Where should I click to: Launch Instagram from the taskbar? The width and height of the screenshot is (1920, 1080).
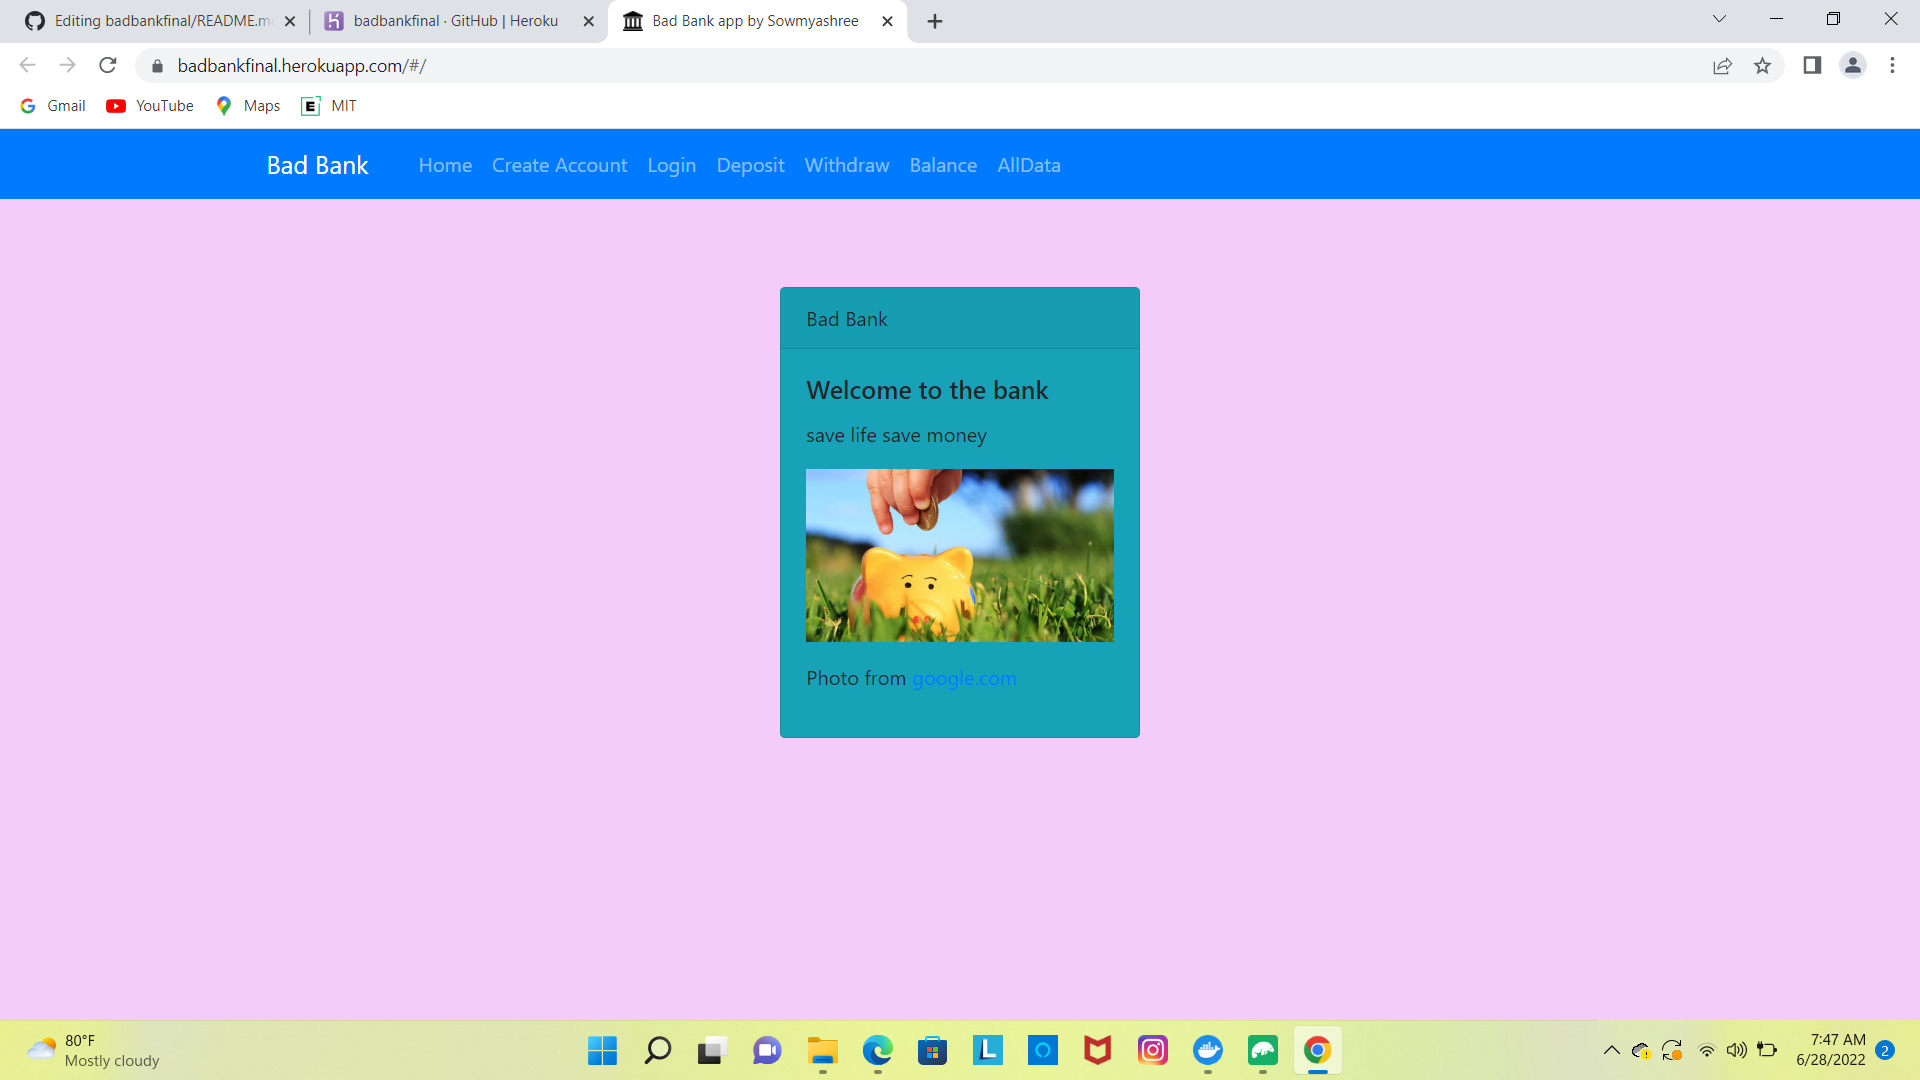[x=1153, y=1050]
